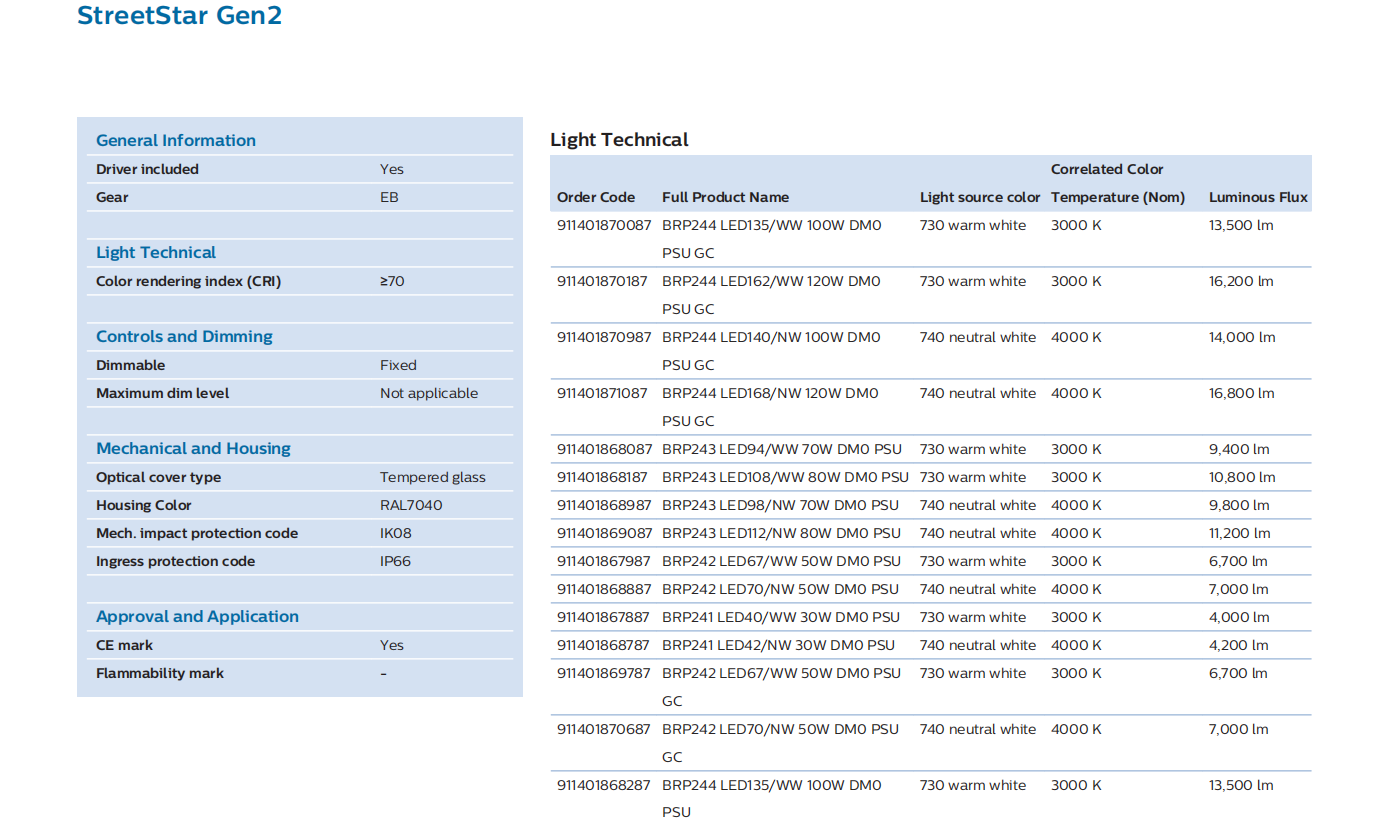Click order code 911401871087
The width and height of the screenshot is (1384, 824).
click(603, 393)
